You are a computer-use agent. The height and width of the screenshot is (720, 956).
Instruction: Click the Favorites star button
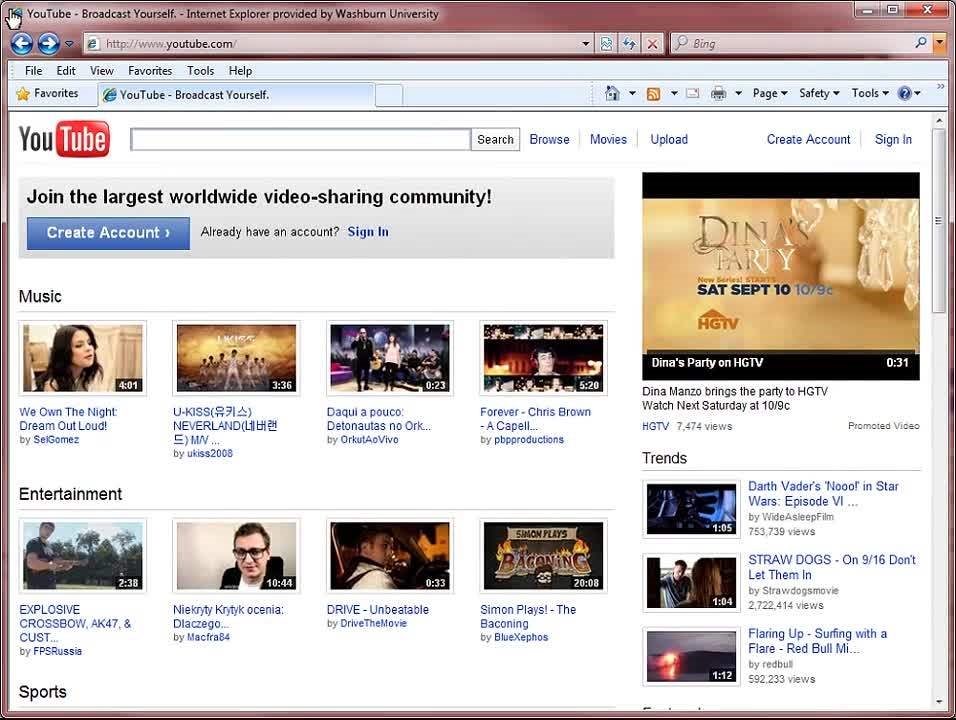48,93
